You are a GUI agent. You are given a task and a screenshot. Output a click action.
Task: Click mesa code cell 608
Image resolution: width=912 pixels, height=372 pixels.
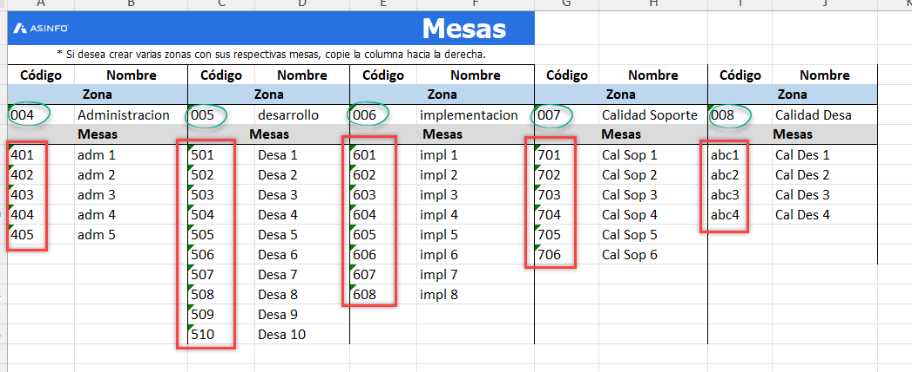pyautogui.click(x=383, y=295)
